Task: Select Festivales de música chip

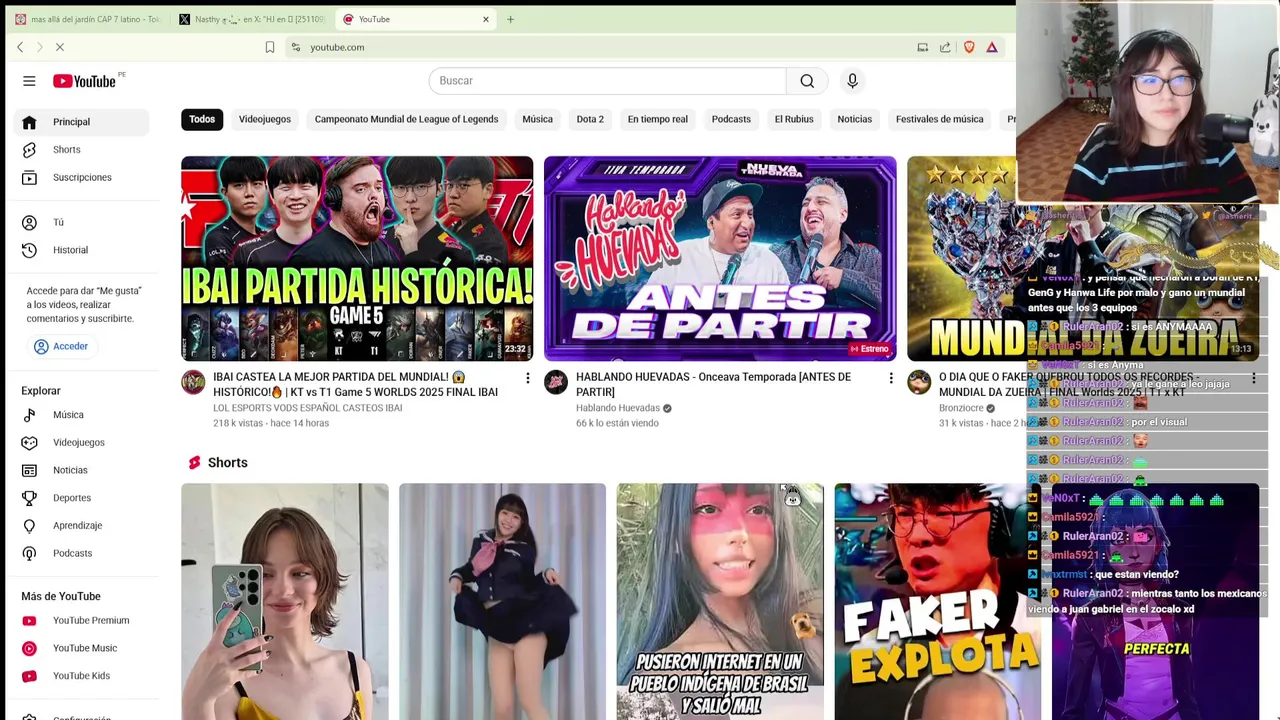Action: pos(940,119)
